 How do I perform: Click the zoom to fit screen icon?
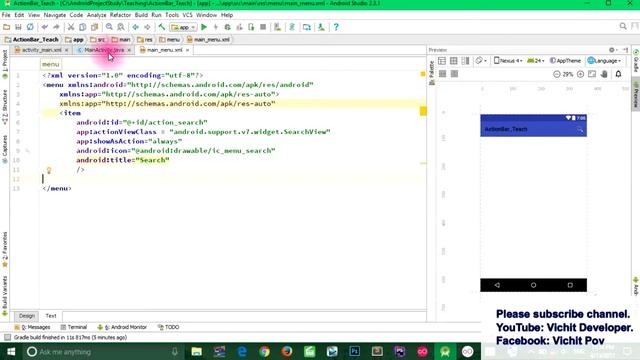coord(592,74)
